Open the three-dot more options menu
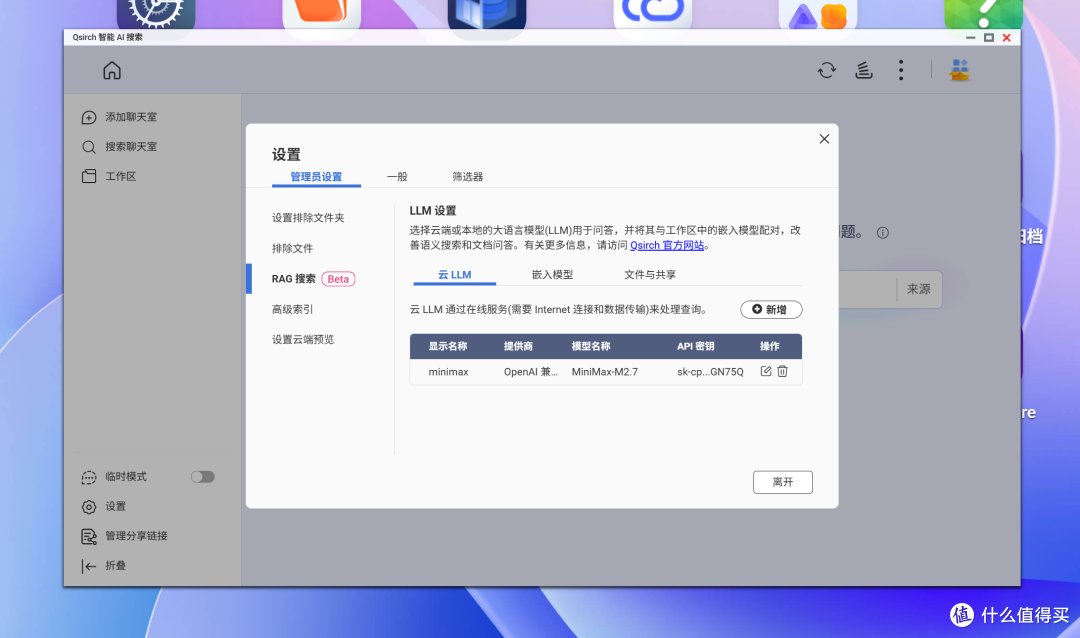The height and width of the screenshot is (638, 1080). click(901, 70)
